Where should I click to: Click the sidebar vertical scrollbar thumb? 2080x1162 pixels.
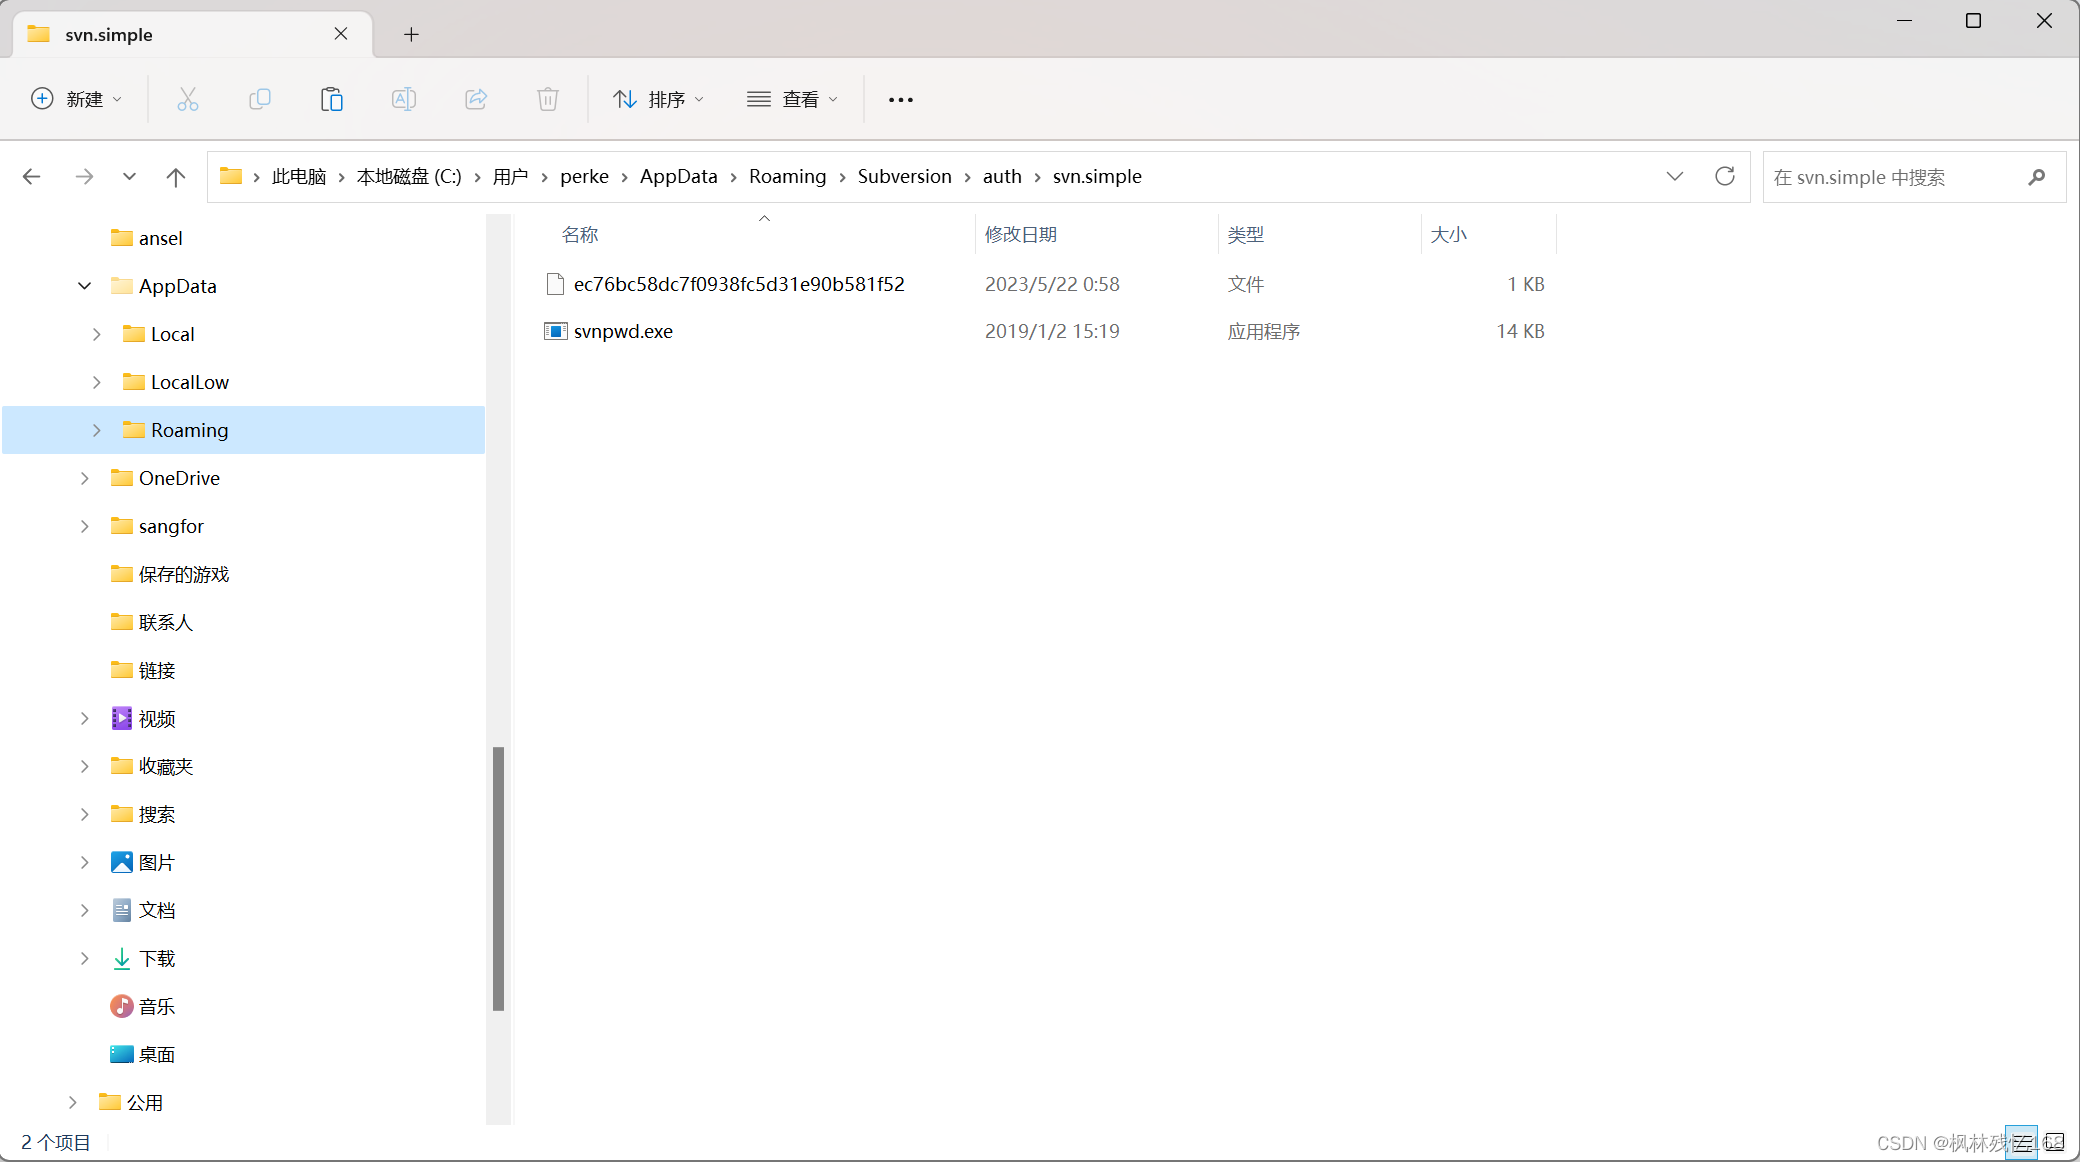(x=498, y=878)
